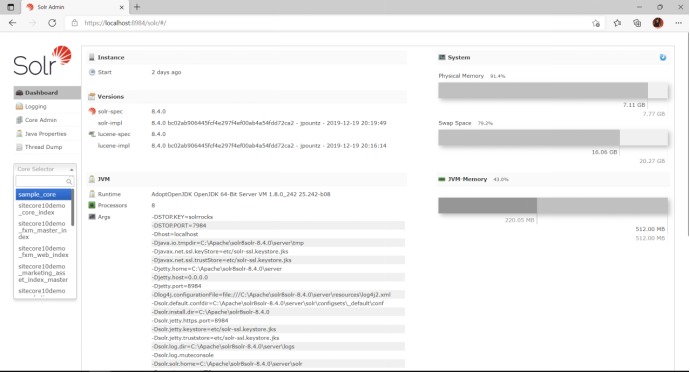
Task: Open Thread Dump page
Action: pos(43,147)
